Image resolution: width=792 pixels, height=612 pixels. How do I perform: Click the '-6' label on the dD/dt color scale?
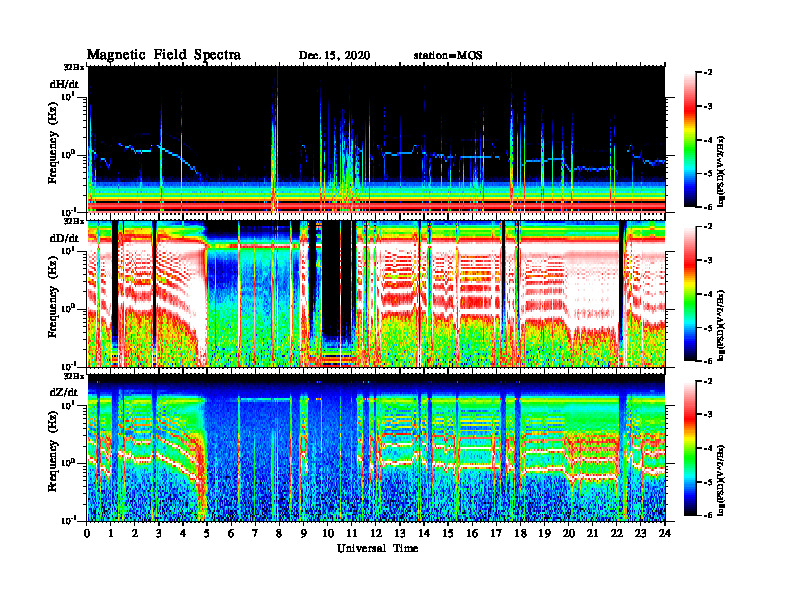click(708, 361)
